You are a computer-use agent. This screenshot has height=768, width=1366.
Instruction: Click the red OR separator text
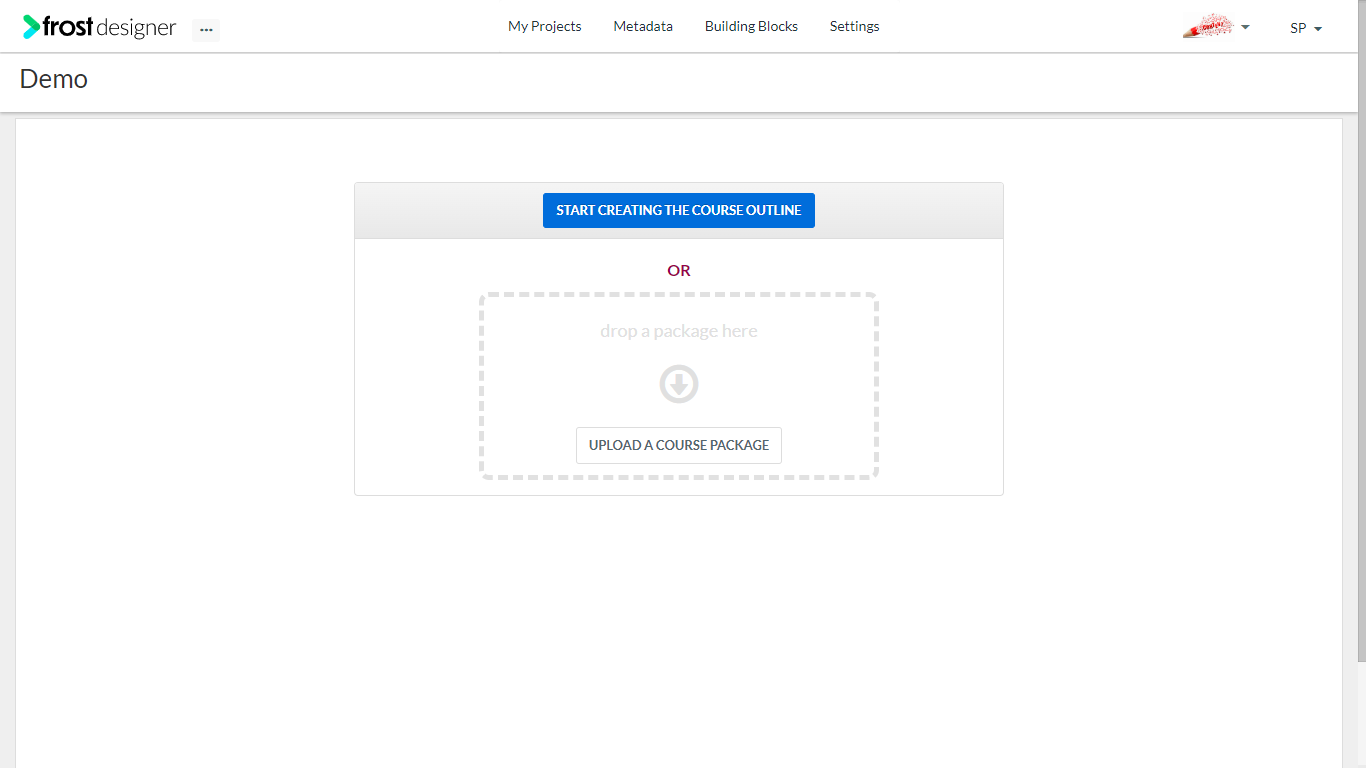pyautogui.click(x=679, y=270)
